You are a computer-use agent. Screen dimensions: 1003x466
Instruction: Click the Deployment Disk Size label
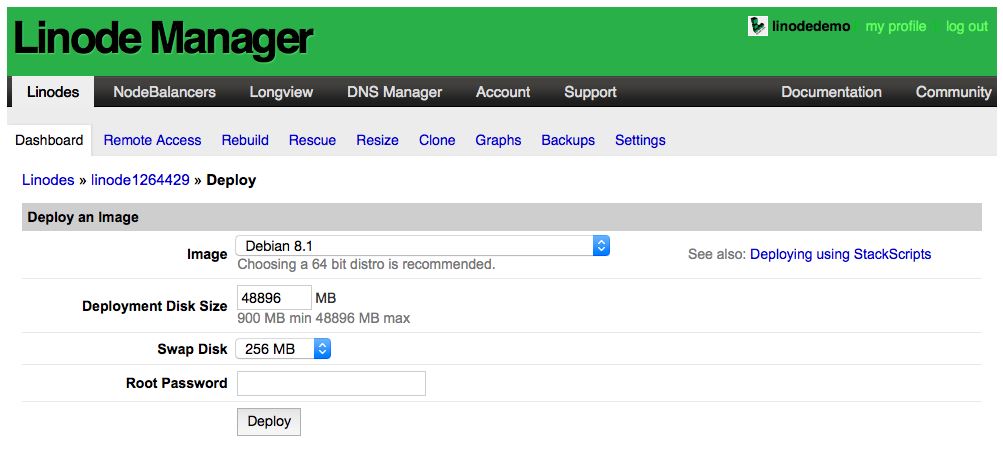click(x=155, y=306)
